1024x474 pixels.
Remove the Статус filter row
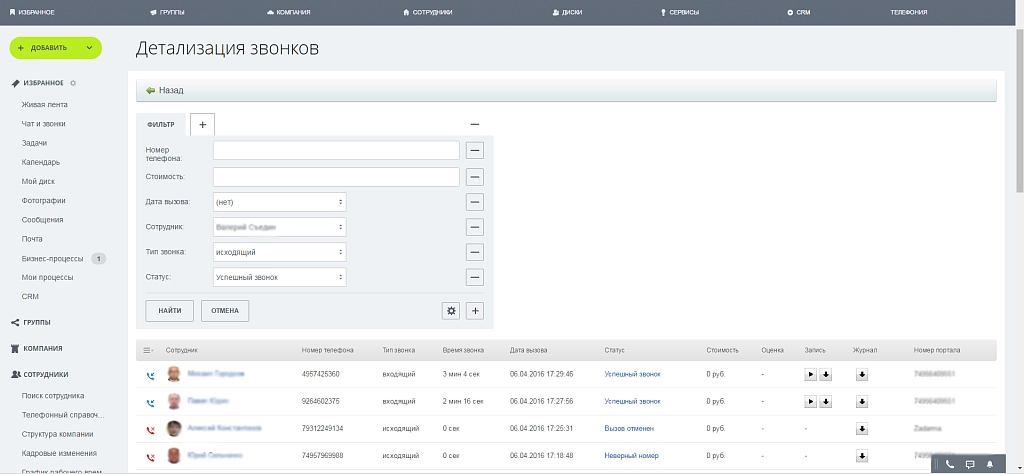[x=475, y=277]
